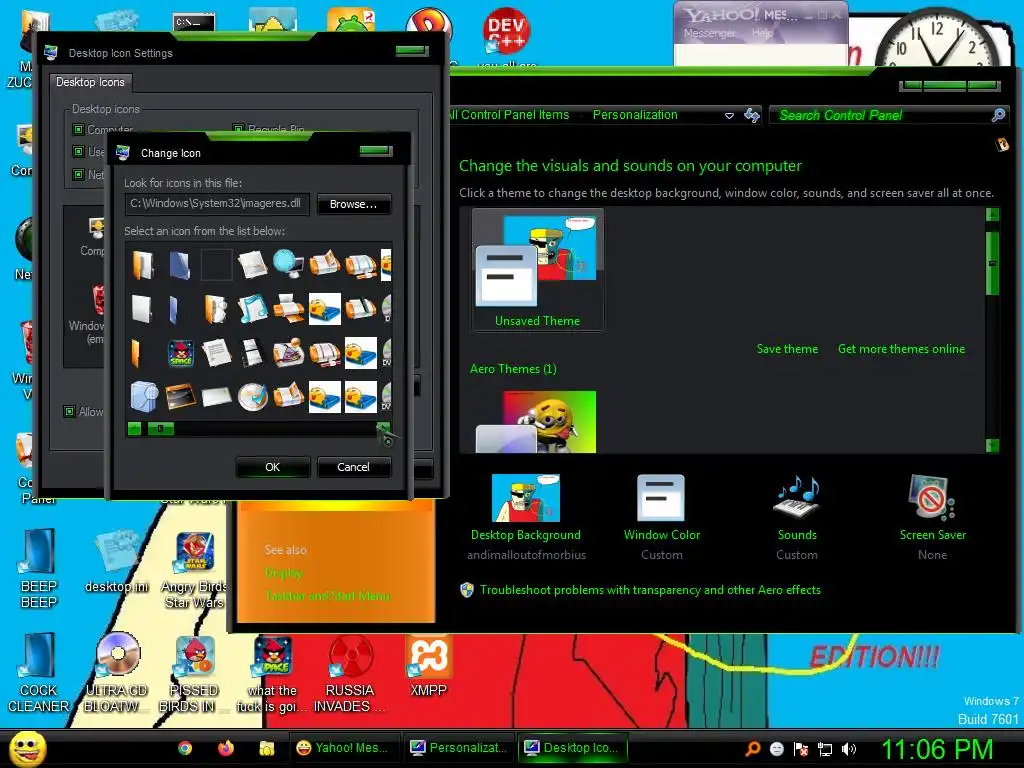Click themes list scroll up arrow
The width and height of the screenshot is (1024, 768).
[993, 214]
